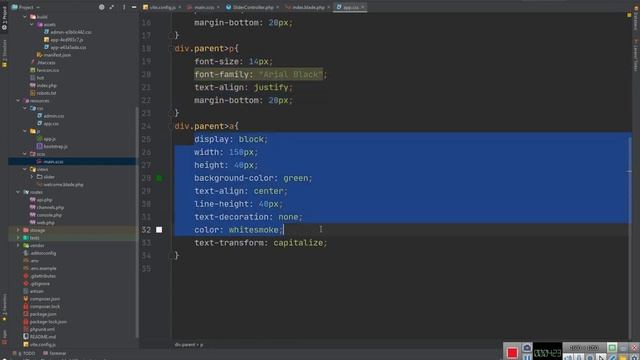This screenshot has height=360, width=640.
Task: Open the Project panel options menu (three dots)
Action: click(x=124, y=7)
